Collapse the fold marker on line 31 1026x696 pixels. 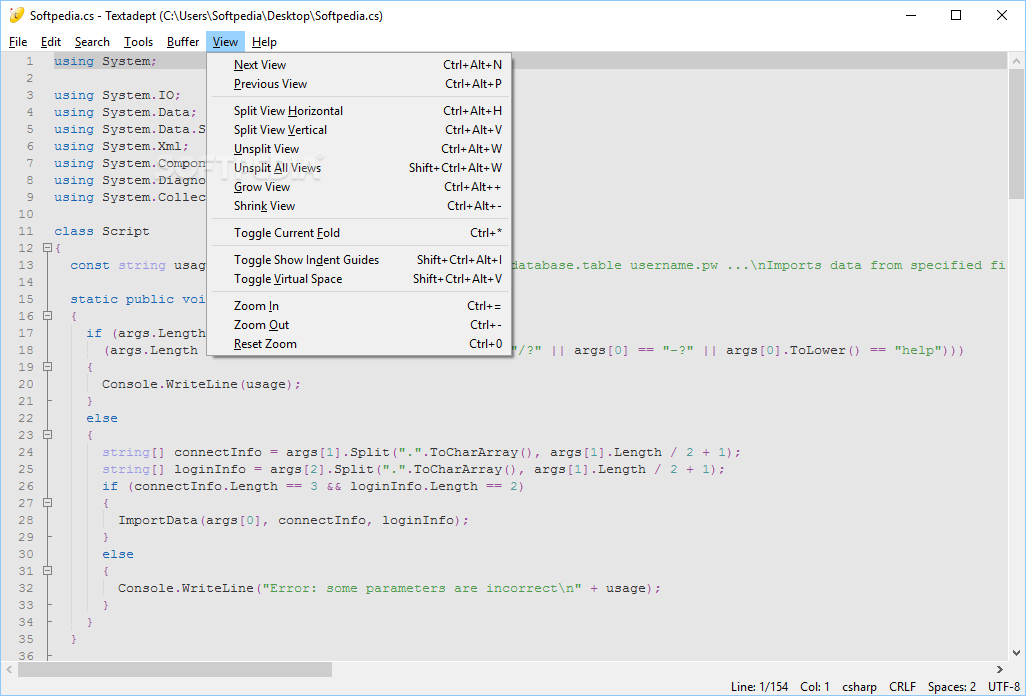point(47,571)
